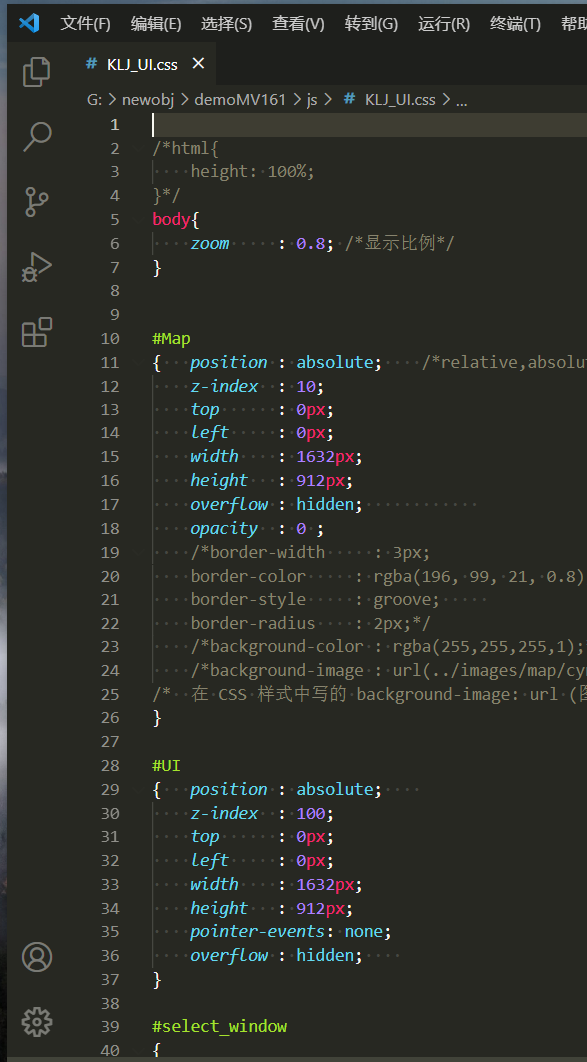The width and height of the screenshot is (587, 1062).
Task: Click line number 28 in gutter
Action: tap(110, 765)
